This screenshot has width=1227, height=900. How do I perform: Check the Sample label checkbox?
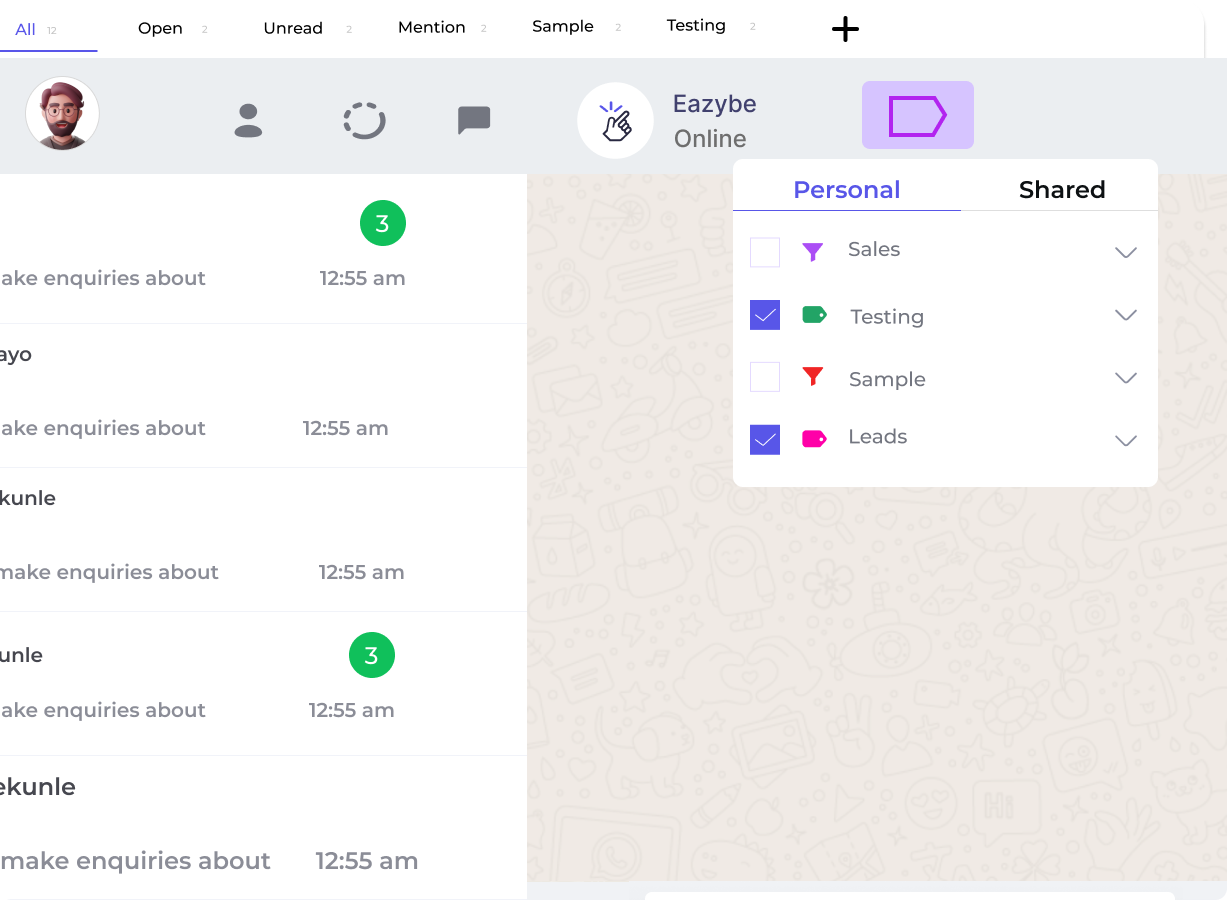(765, 377)
